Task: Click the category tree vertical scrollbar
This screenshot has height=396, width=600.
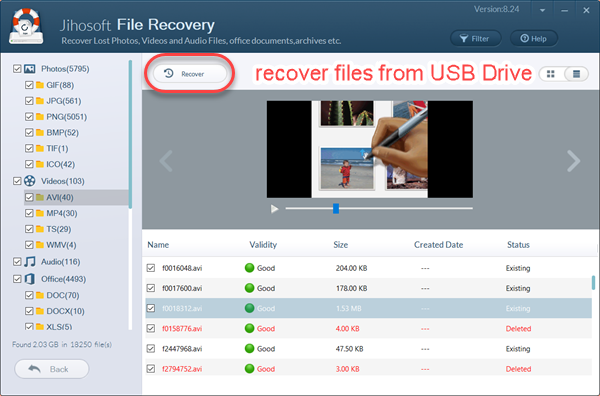Action: (130, 134)
